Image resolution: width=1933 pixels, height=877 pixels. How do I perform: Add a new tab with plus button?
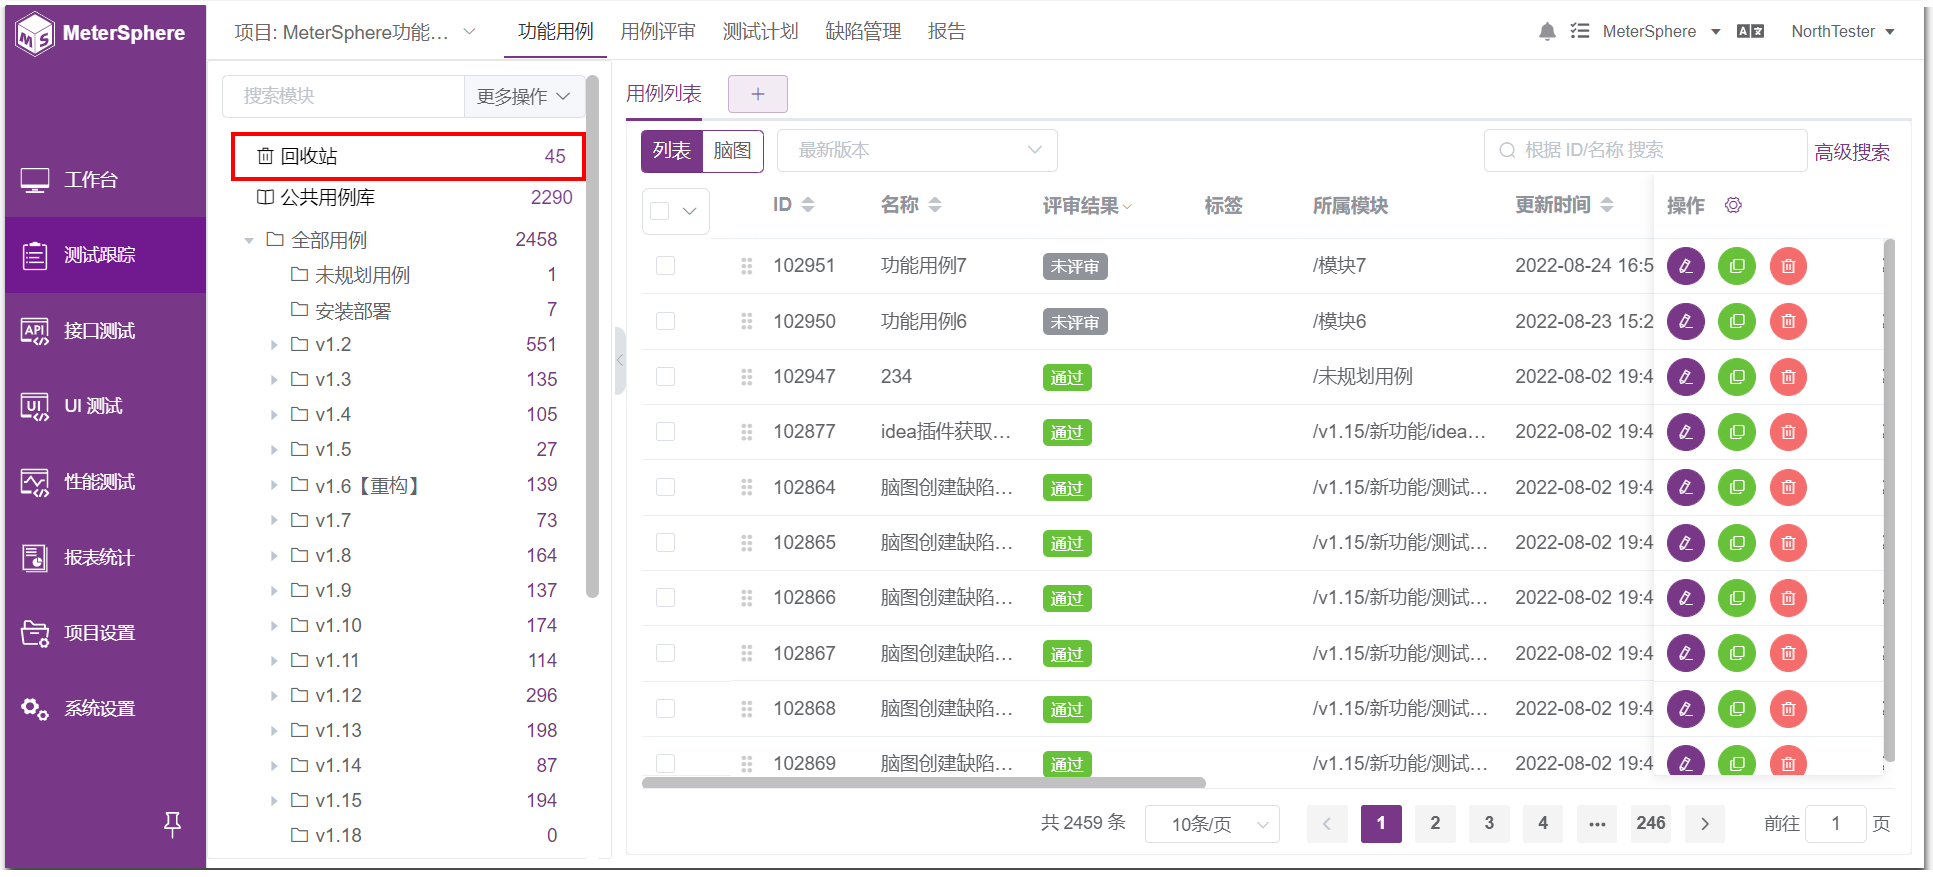click(757, 94)
